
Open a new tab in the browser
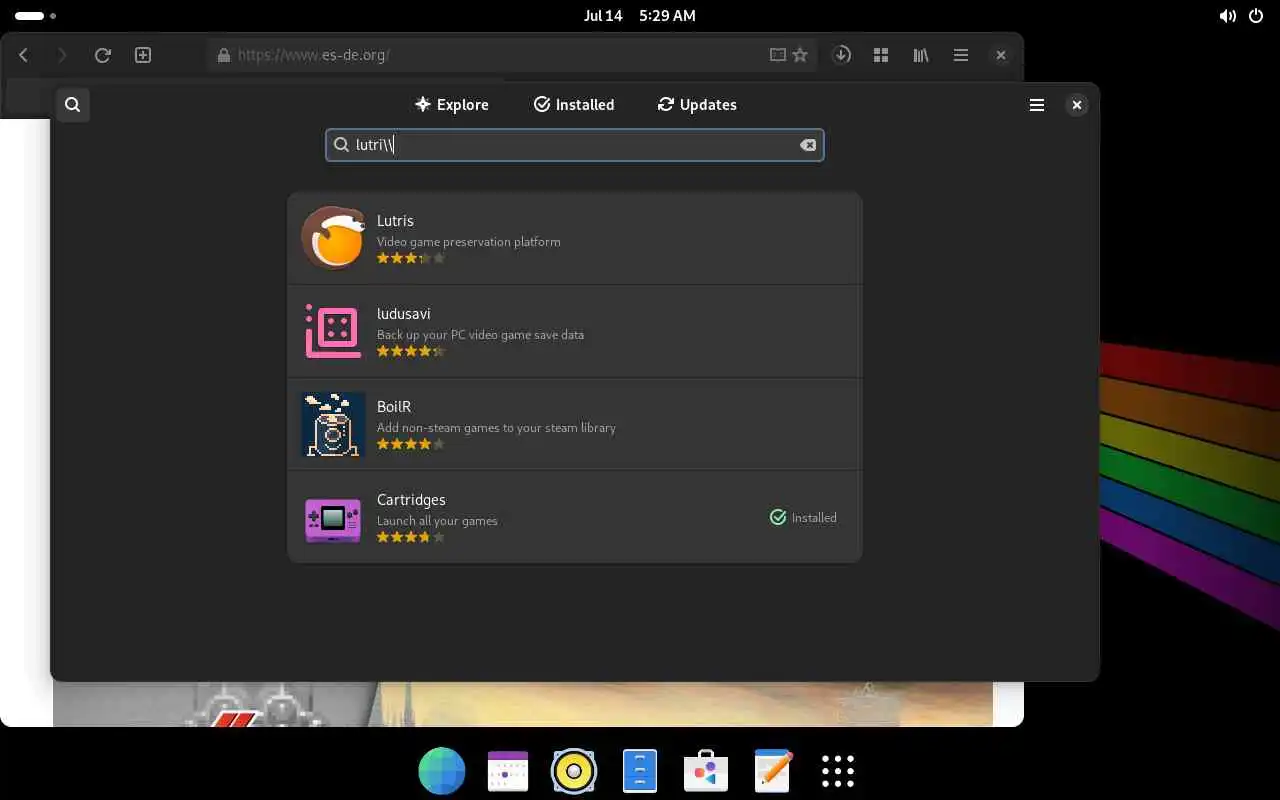click(x=143, y=55)
